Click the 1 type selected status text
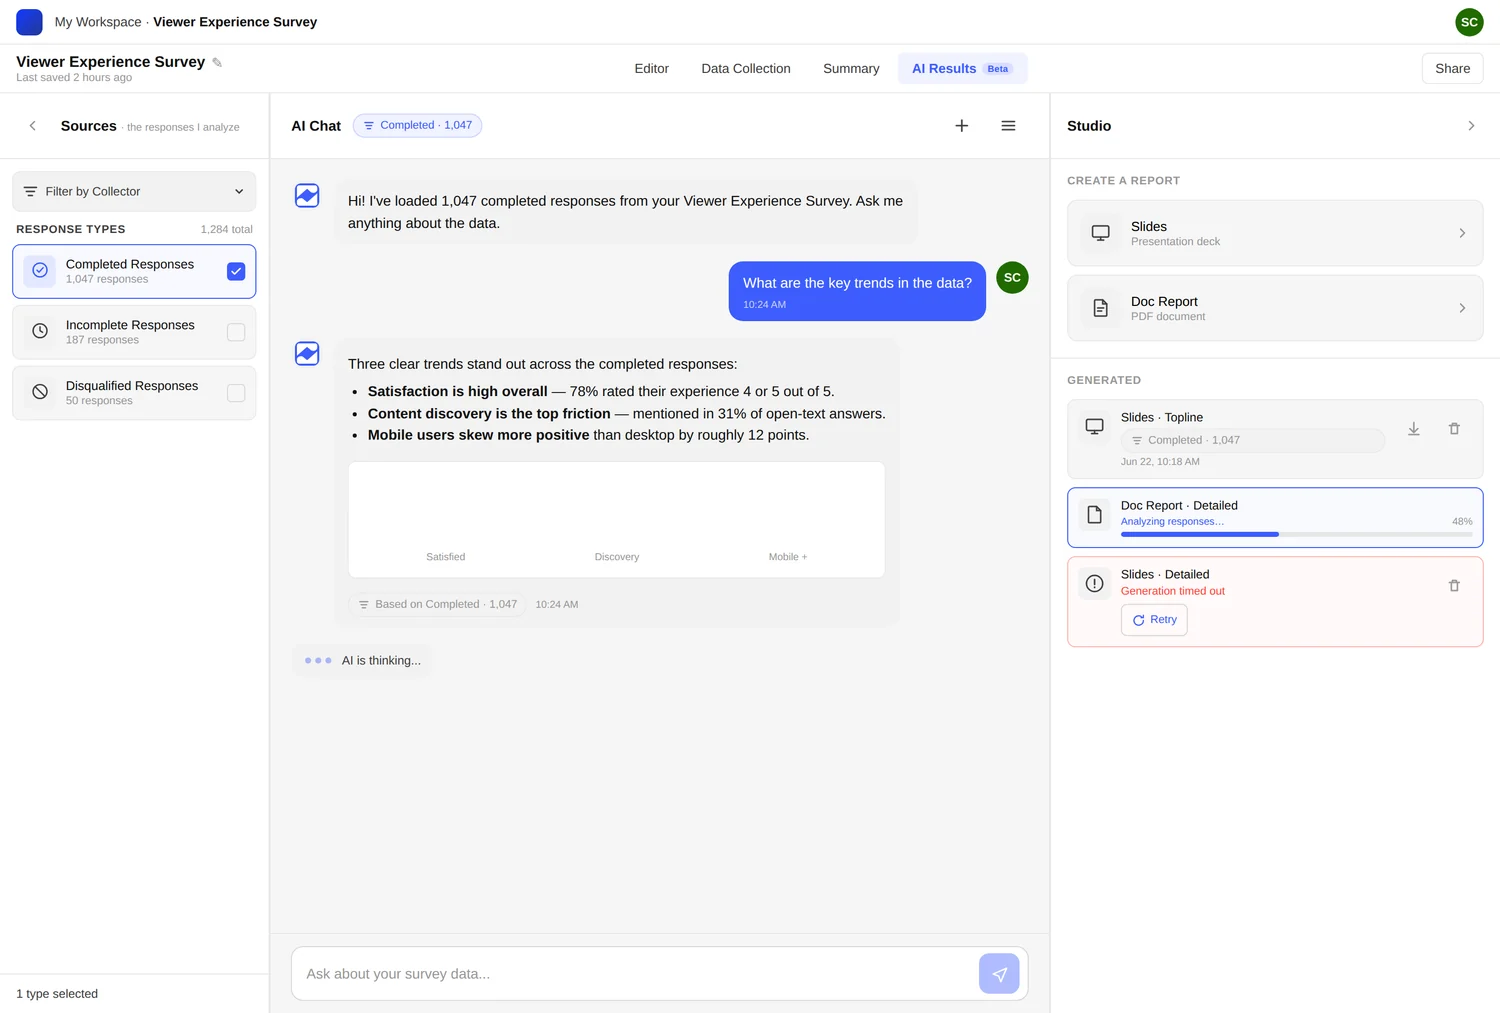1500x1013 pixels. (x=57, y=994)
